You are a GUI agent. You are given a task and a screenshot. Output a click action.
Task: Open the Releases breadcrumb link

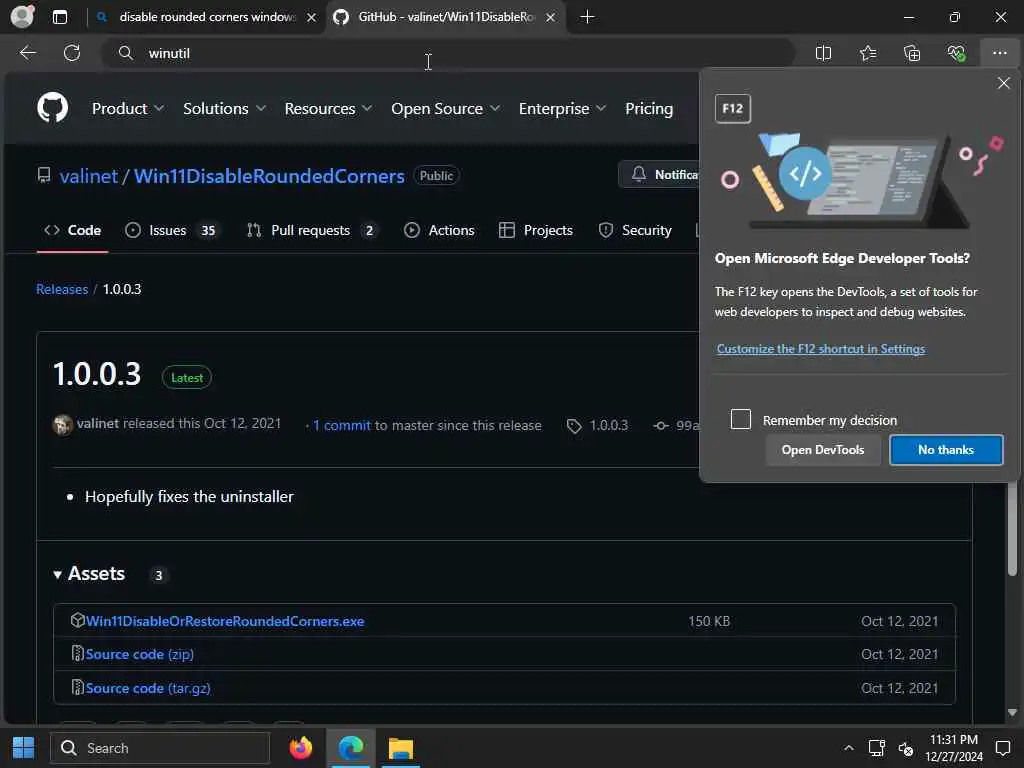(x=62, y=289)
